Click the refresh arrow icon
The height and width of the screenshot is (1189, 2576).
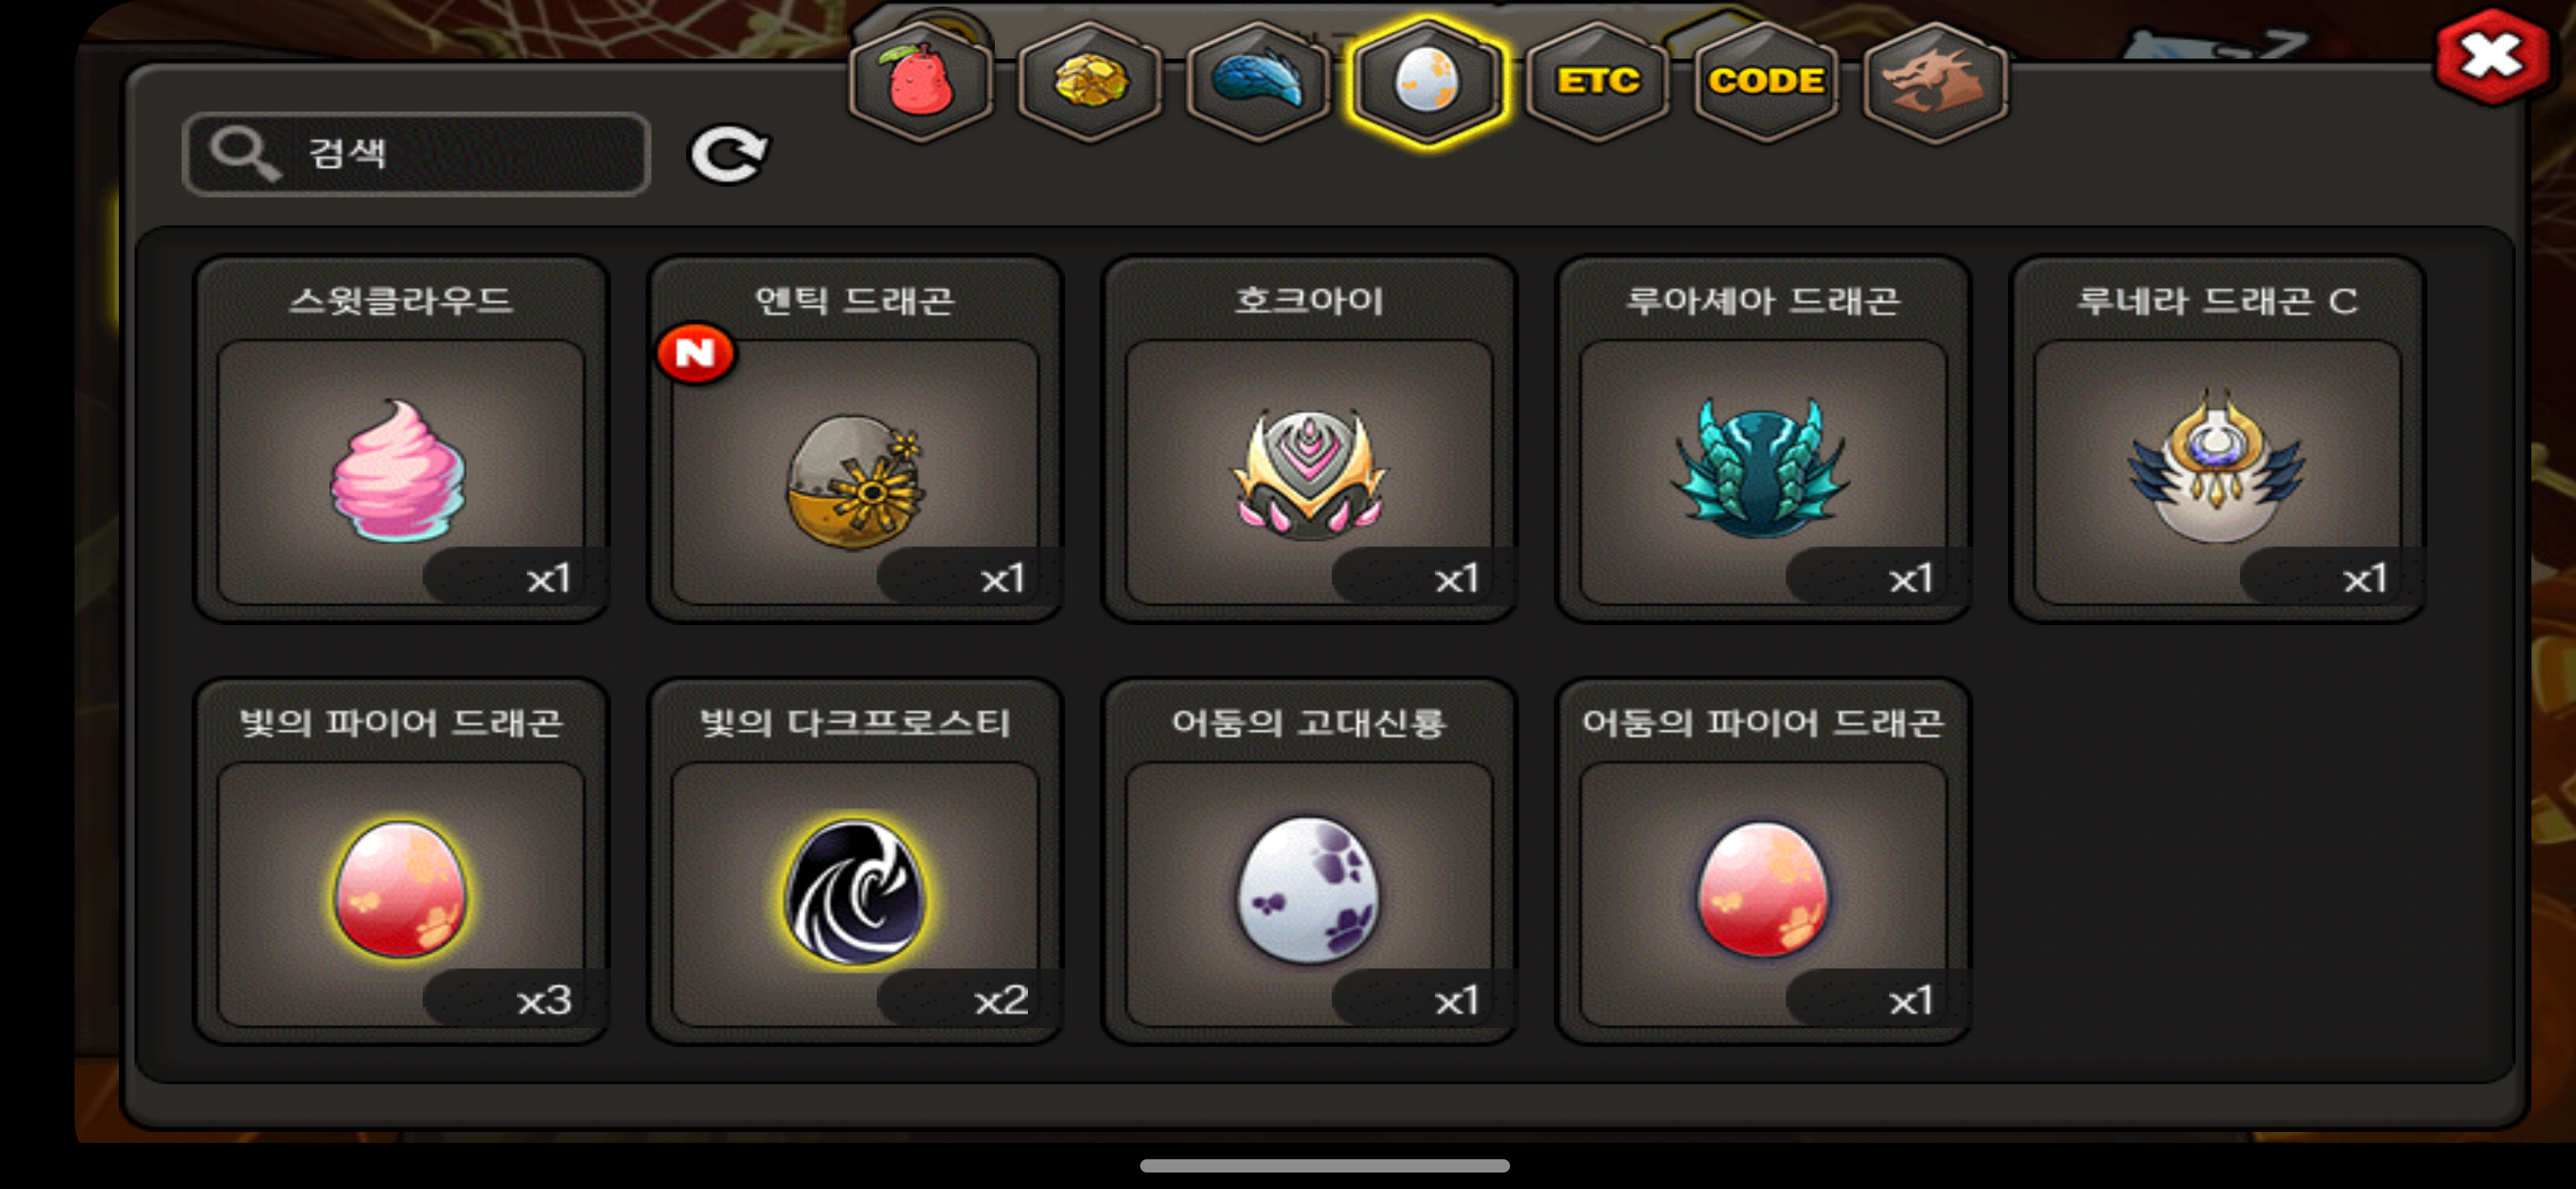[729, 154]
